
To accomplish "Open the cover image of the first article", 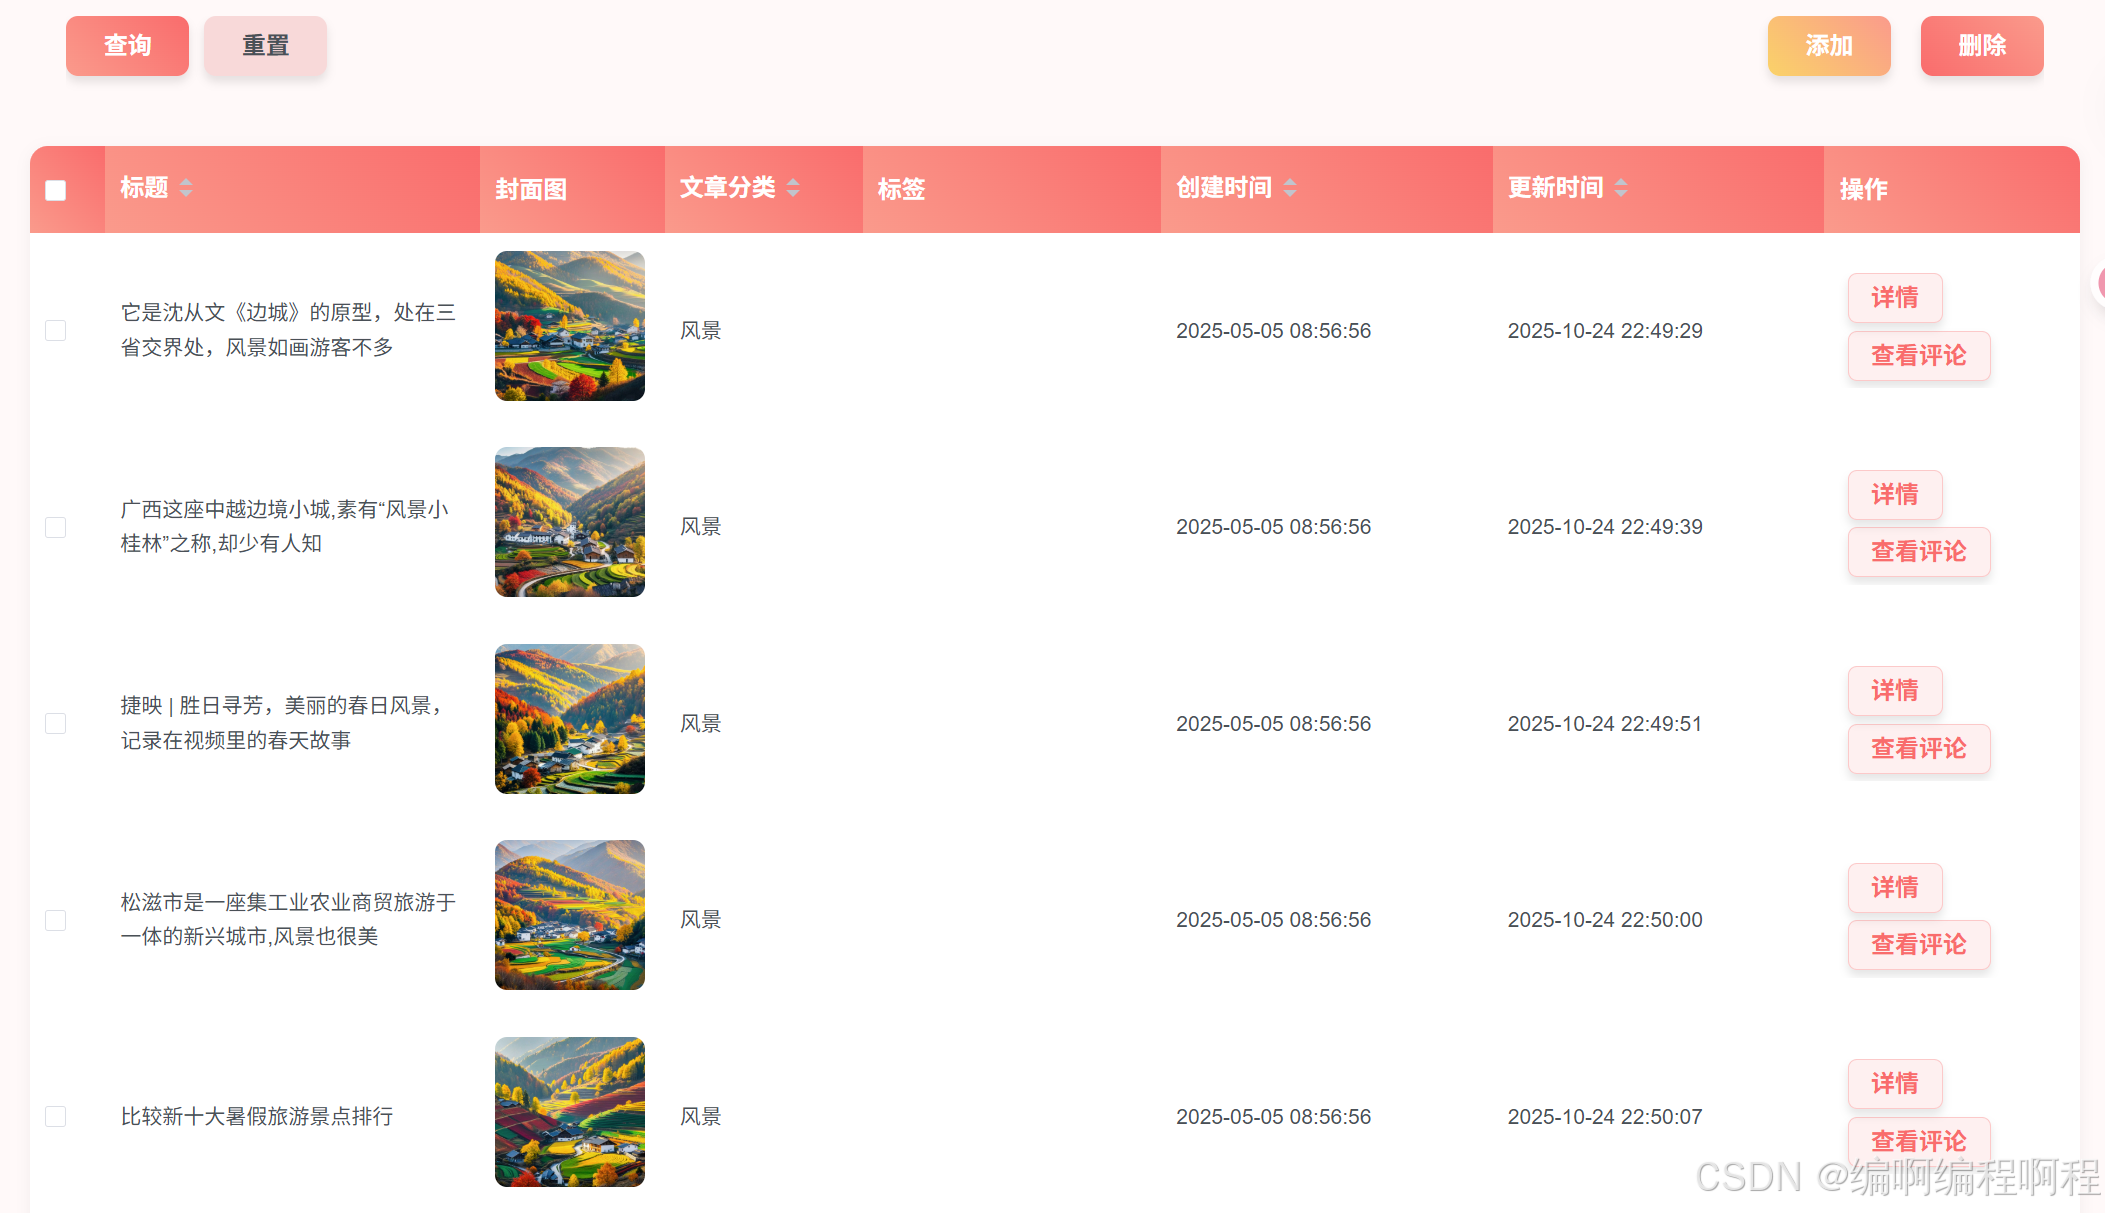I will coord(570,326).
